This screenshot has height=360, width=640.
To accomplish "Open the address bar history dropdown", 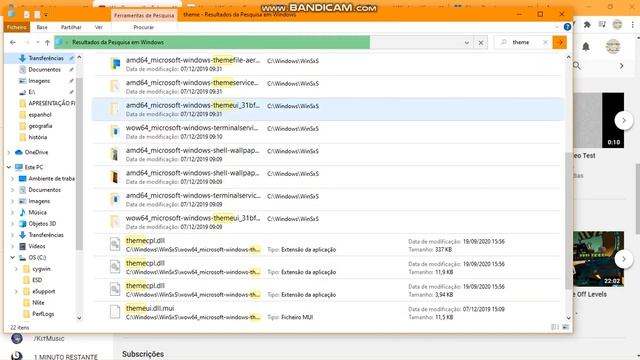I will click(x=467, y=42).
